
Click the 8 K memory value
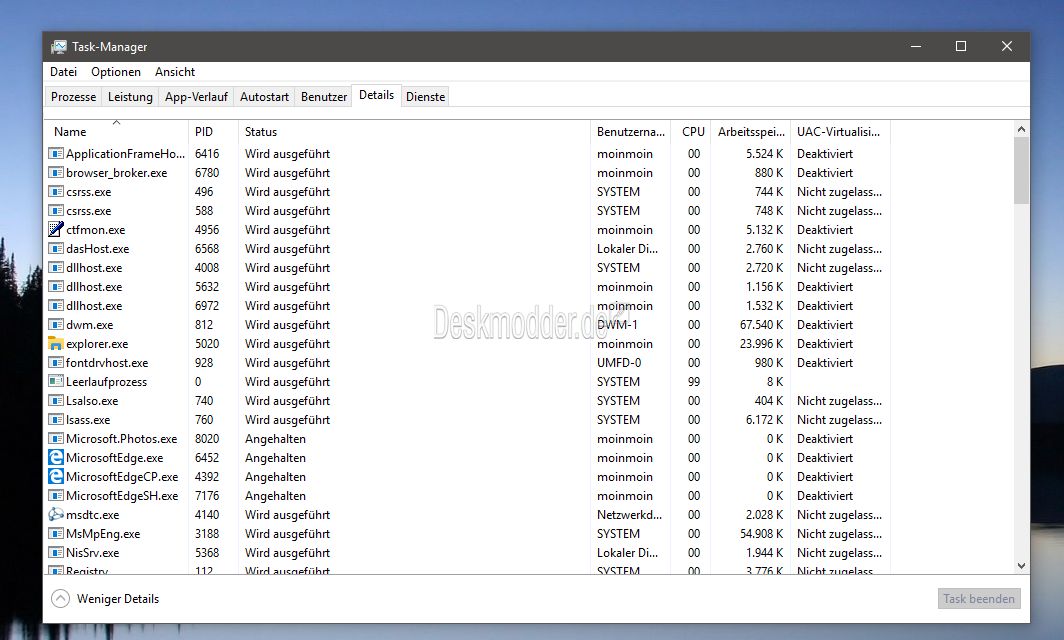(775, 381)
